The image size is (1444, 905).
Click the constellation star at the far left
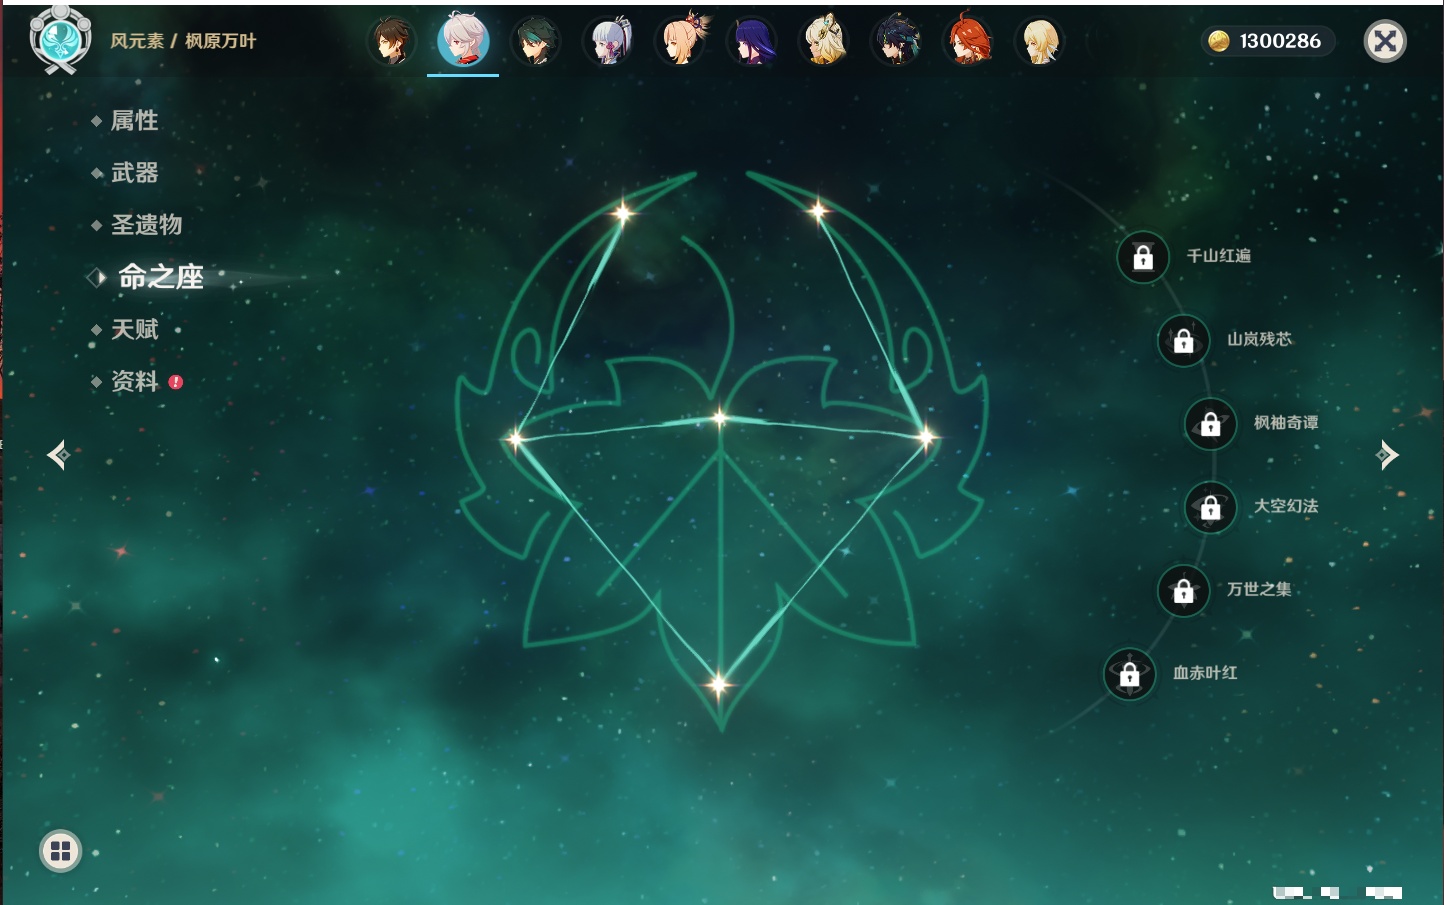click(x=515, y=438)
